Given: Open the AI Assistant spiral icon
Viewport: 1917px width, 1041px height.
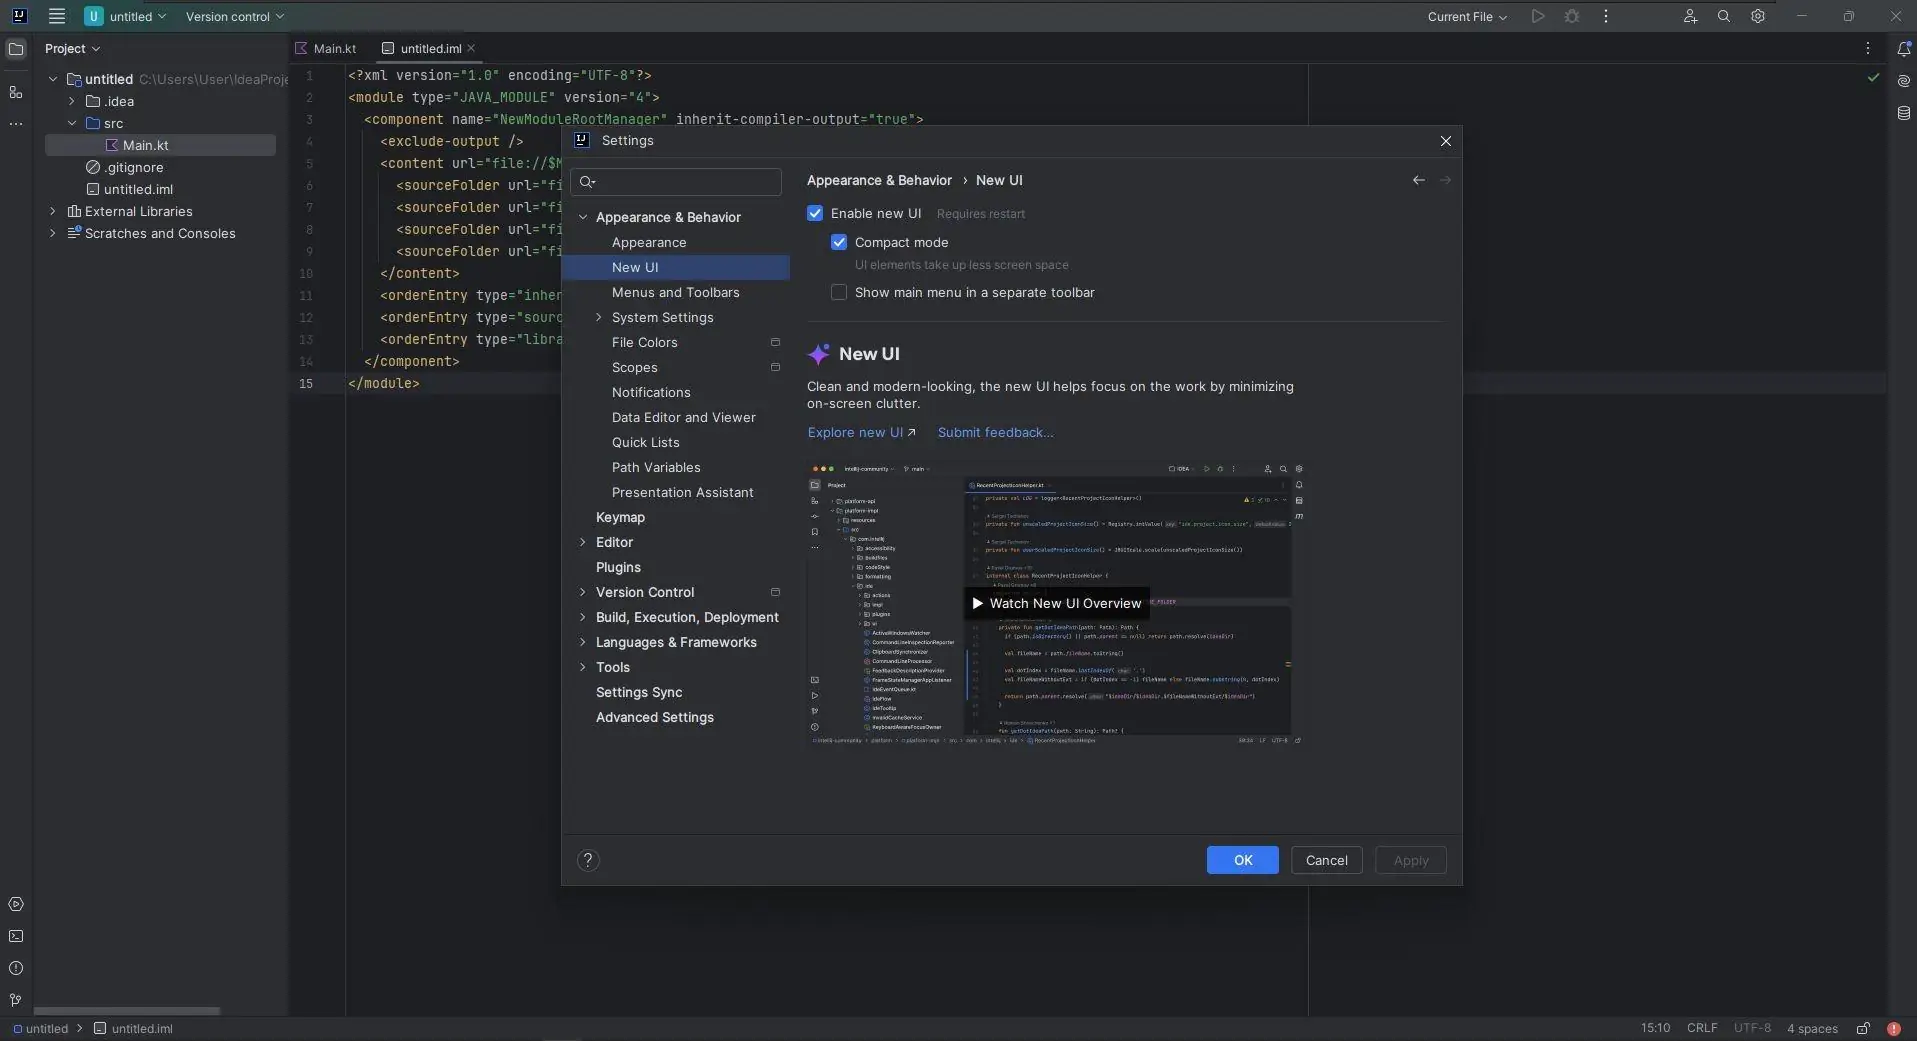Looking at the screenshot, I should (1904, 81).
